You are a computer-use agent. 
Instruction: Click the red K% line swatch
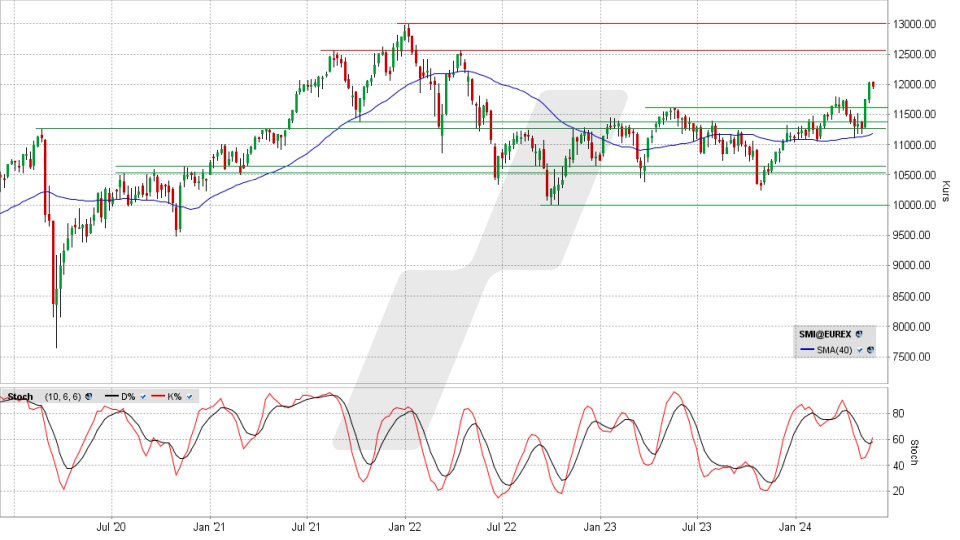pos(158,397)
